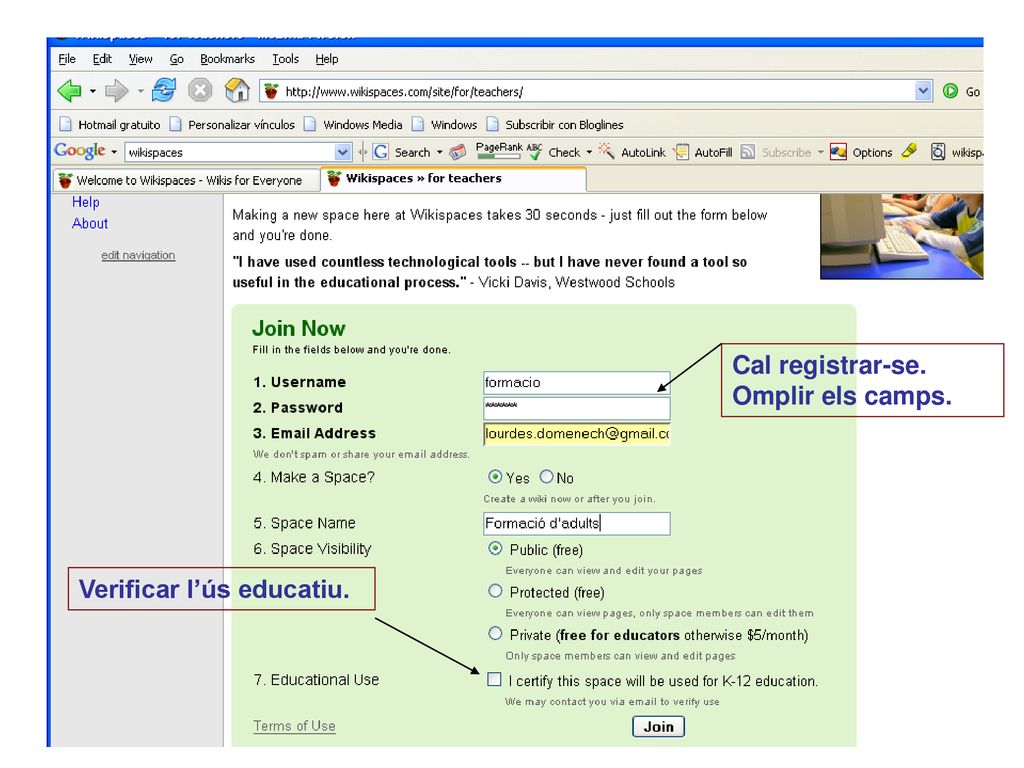Open the Subscribe dropdown arrow
1024x768 pixels.
[x=820, y=152]
